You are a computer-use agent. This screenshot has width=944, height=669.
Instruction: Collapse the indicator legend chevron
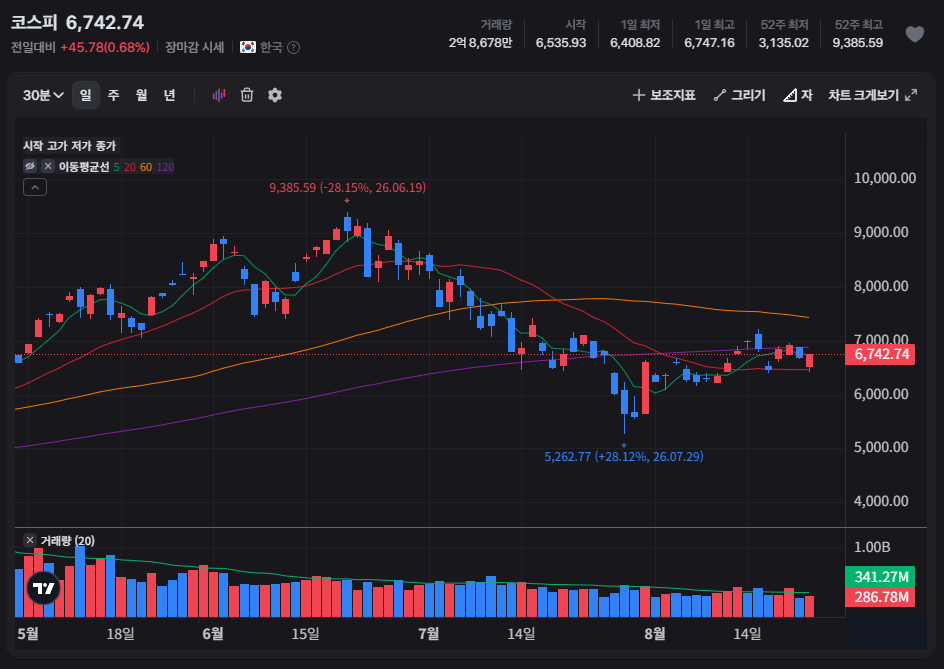(35, 187)
